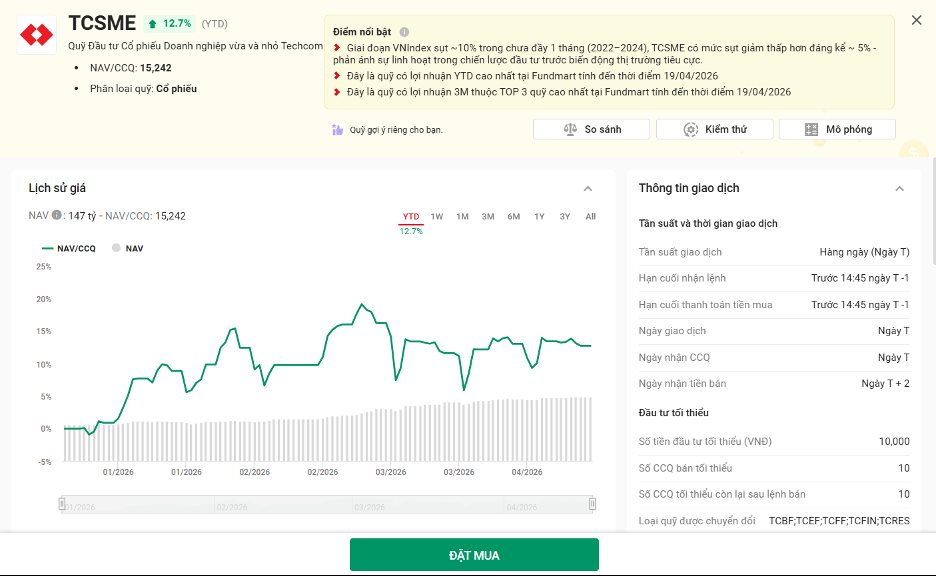Click the thumbs-up suggested fund icon
This screenshot has height=576, width=936.
(x=338, y=130)
